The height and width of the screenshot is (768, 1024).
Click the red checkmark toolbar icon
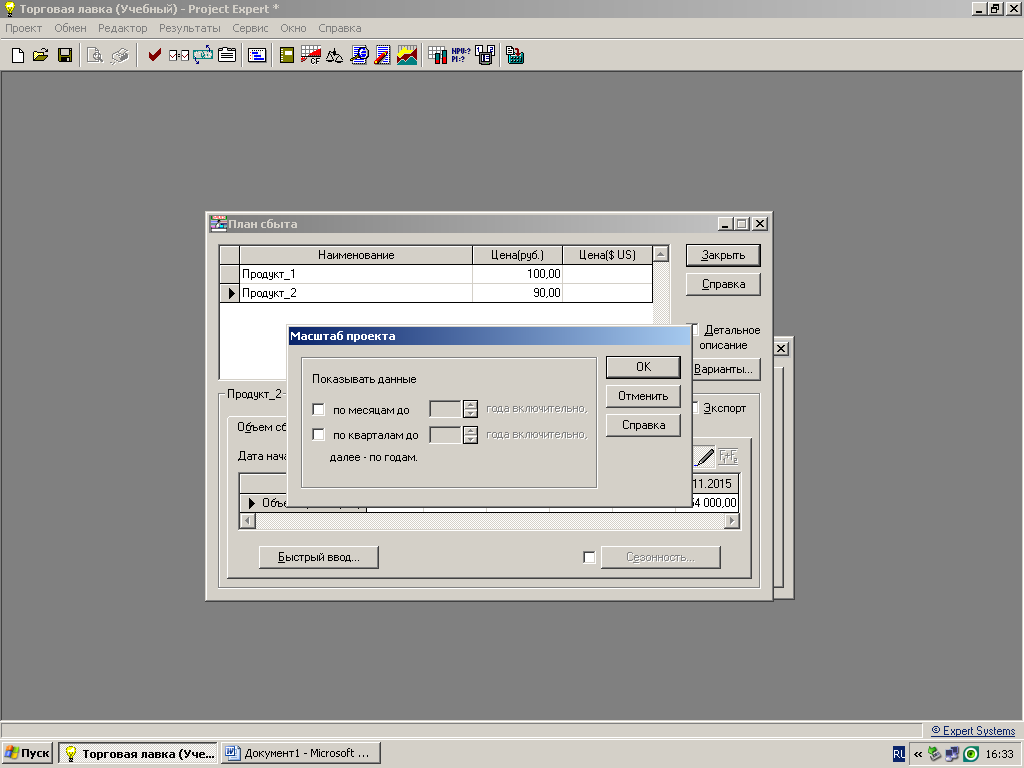(x=154, y=56)
